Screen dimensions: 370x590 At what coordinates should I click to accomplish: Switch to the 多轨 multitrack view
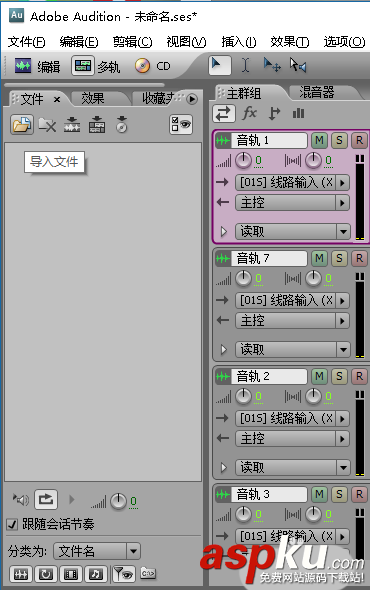pyautogui.click(x=96, y=67)
